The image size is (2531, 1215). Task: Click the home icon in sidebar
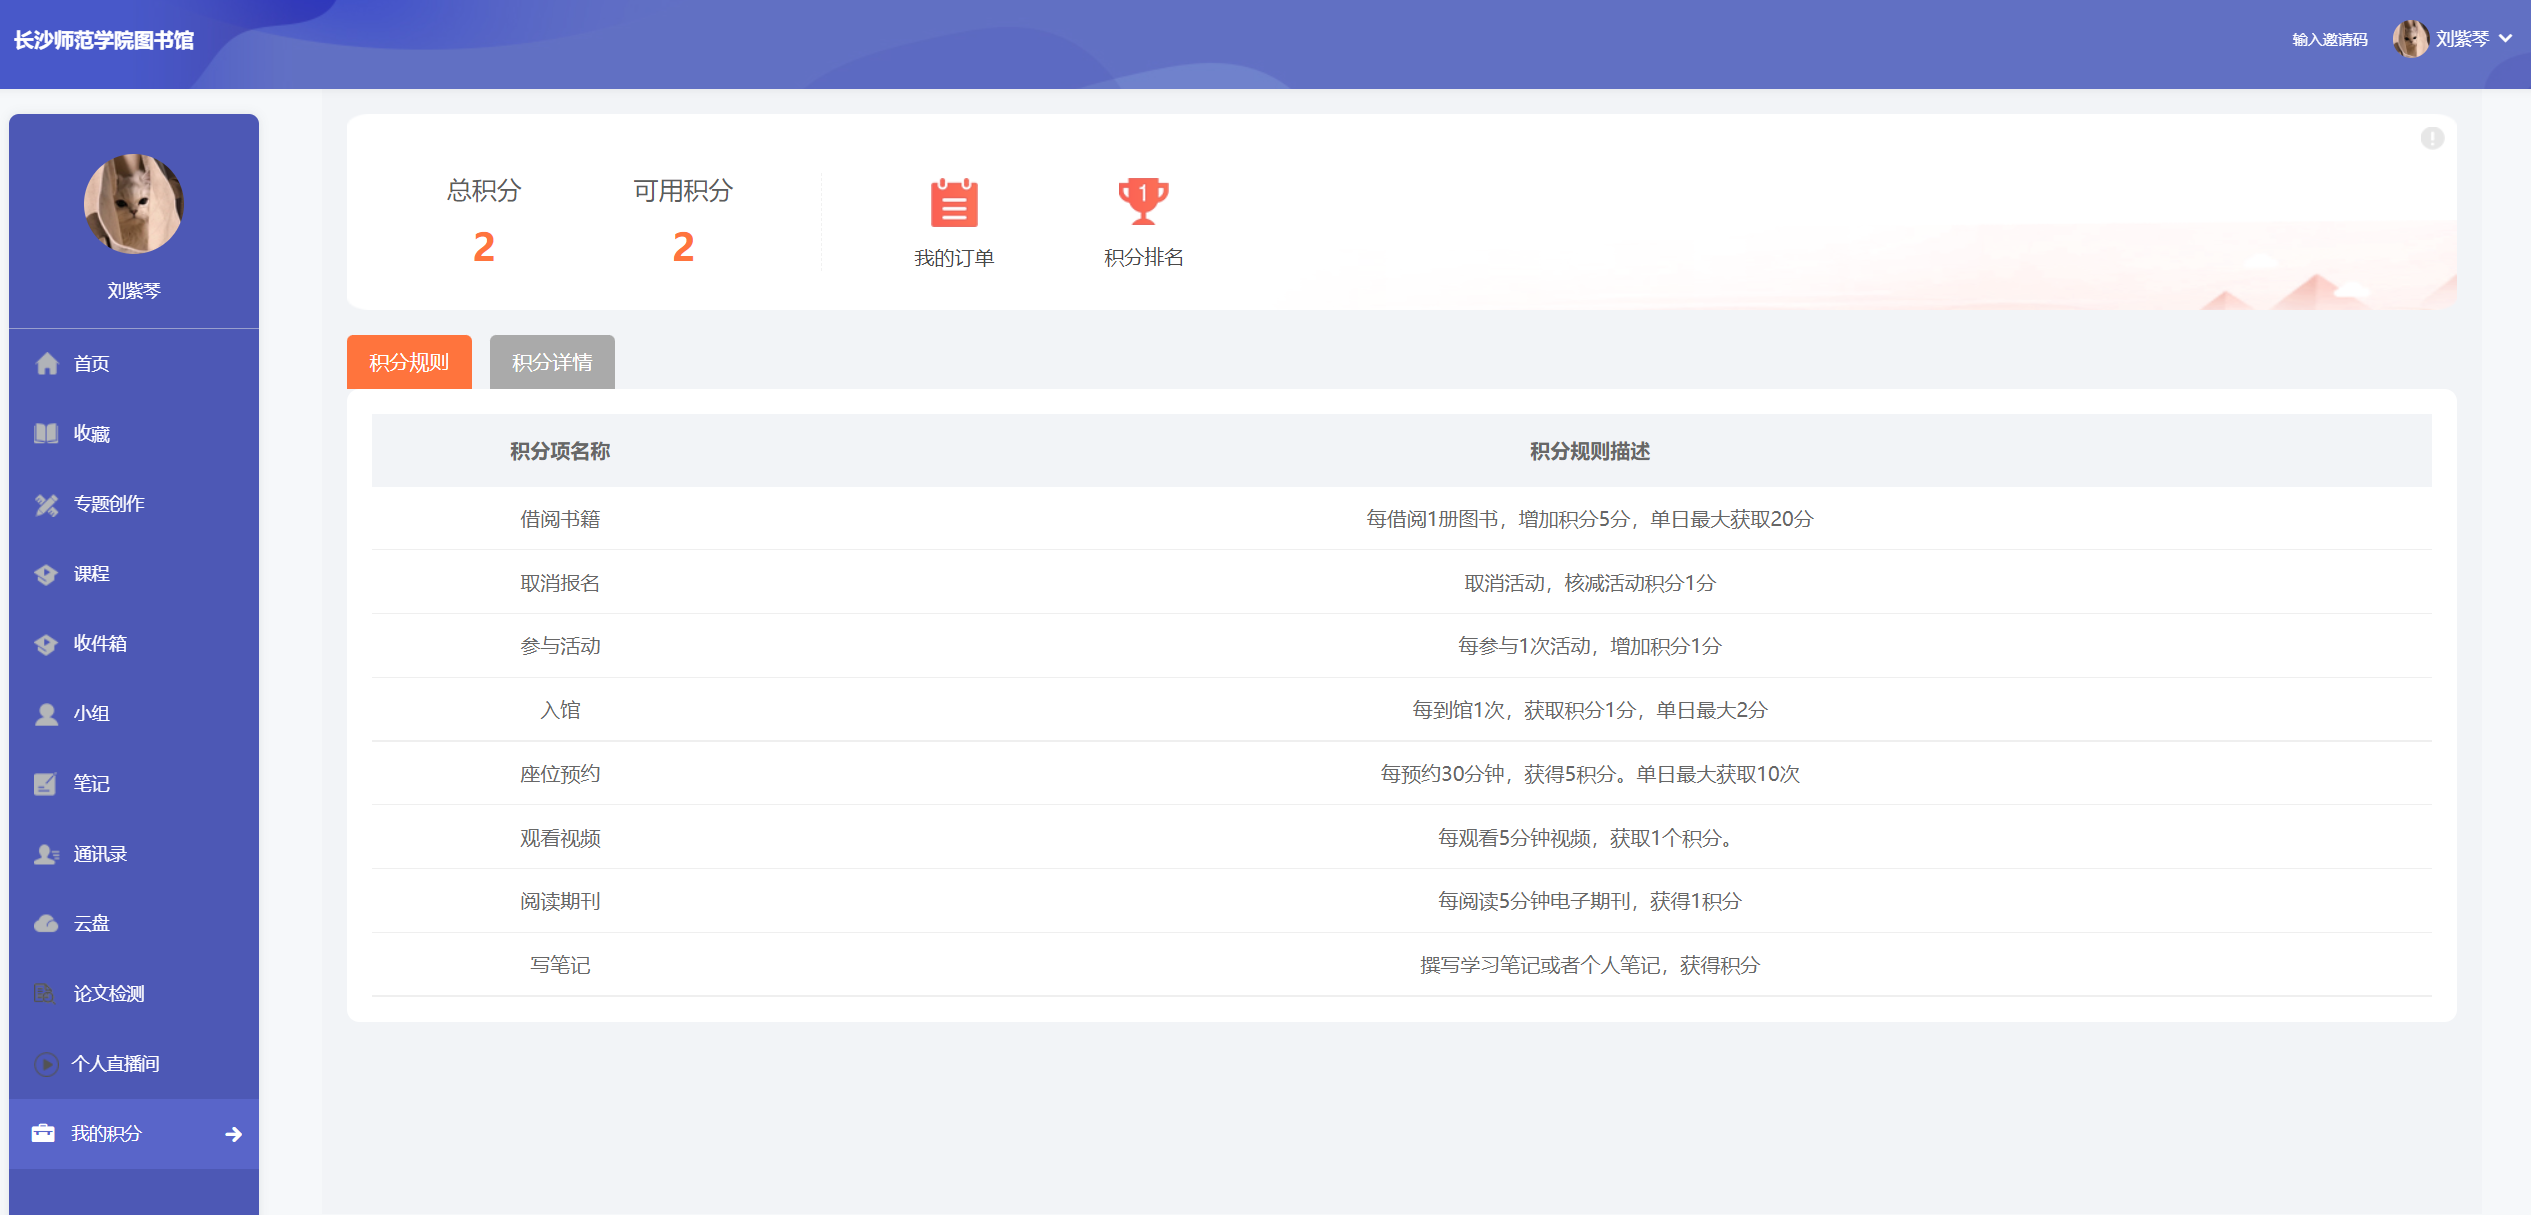(x=47, y=364)
